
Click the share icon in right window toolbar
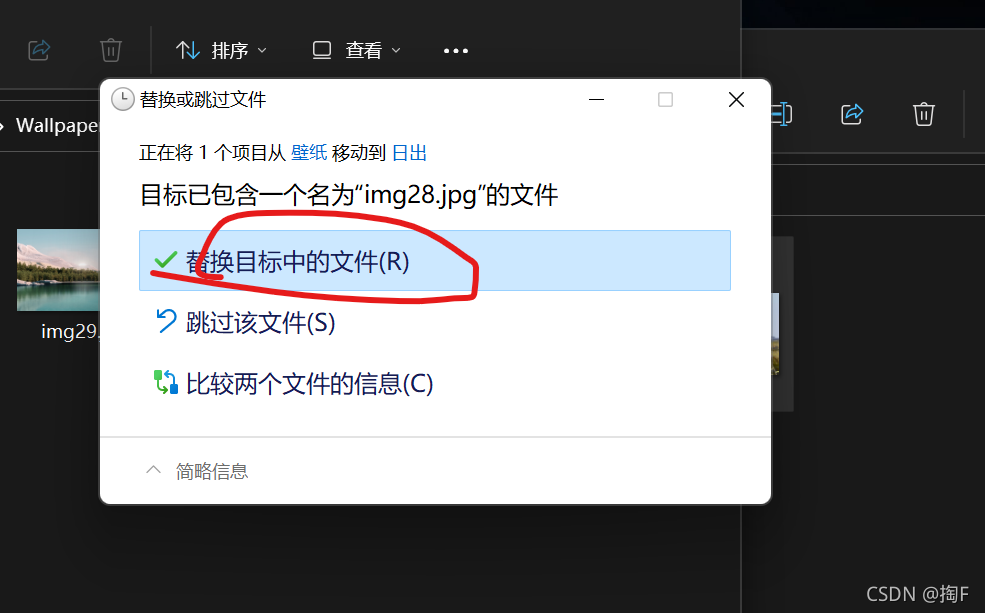pyautogui.click(x=852, y=114)
